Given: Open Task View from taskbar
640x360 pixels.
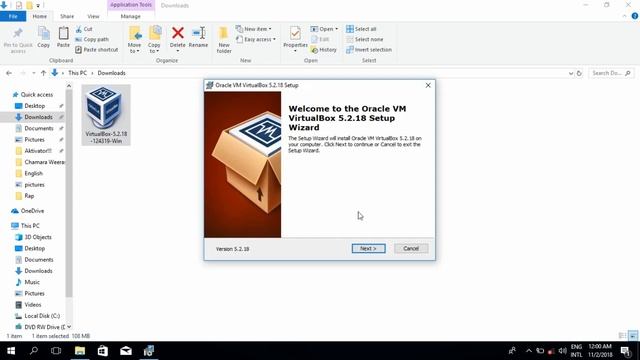Looking at the screenshot, I should [56, 351].
